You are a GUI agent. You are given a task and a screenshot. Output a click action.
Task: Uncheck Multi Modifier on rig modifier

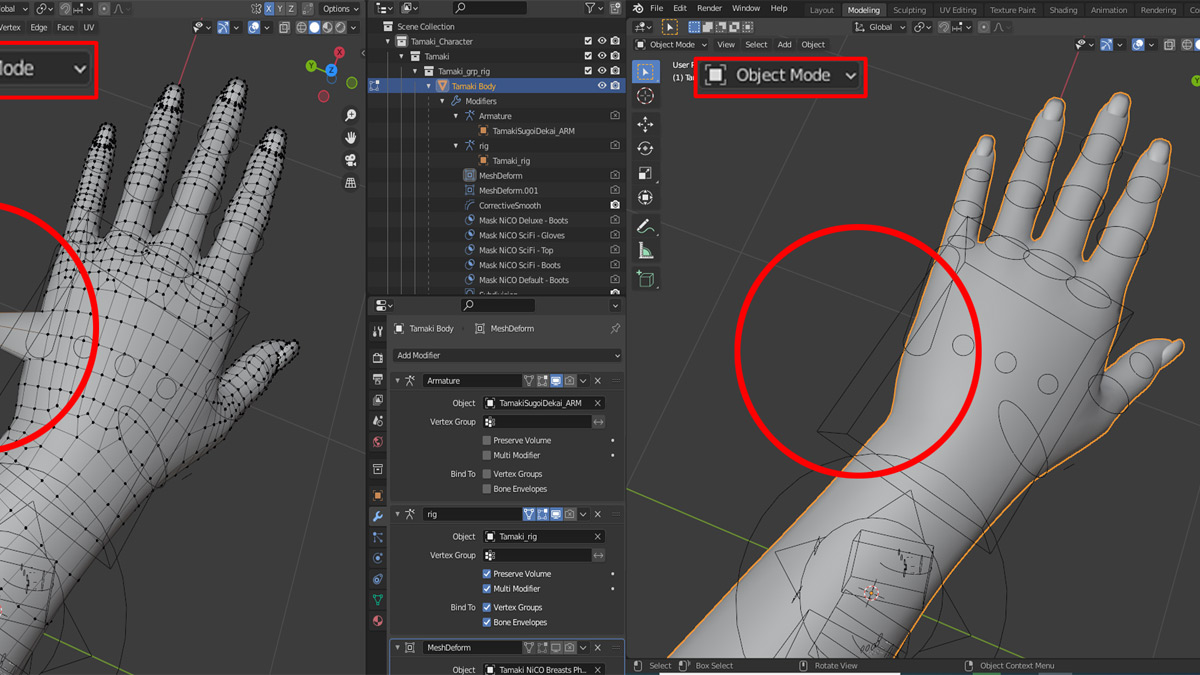point(487,589)
